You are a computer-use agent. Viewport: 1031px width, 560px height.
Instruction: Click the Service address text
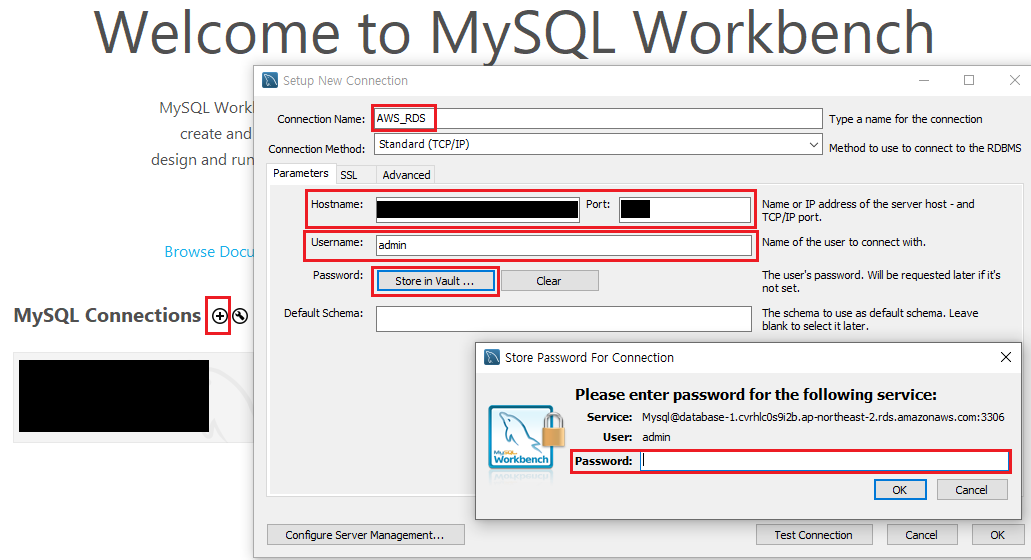(823, 417)
